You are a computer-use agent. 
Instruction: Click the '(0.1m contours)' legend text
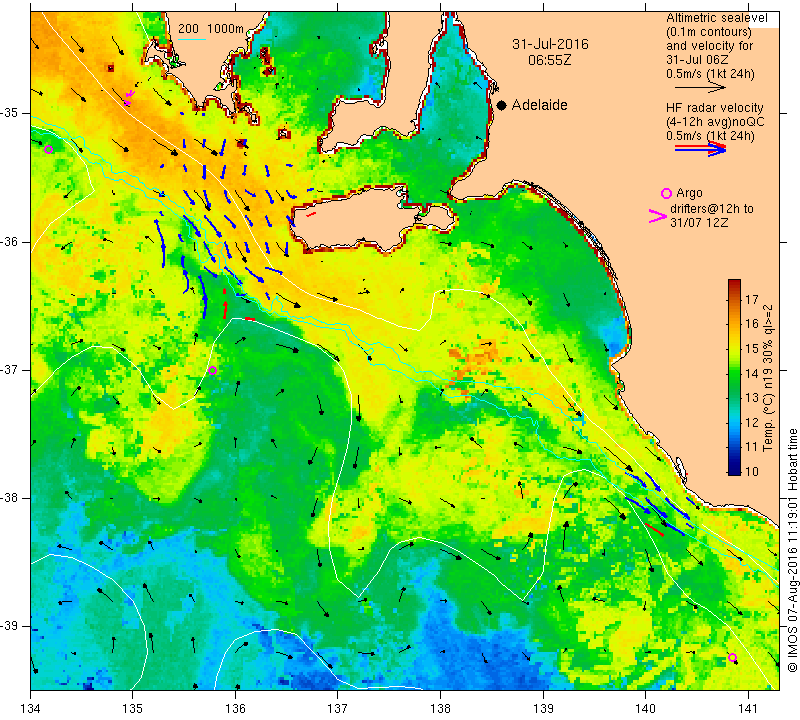click(709, 32)
